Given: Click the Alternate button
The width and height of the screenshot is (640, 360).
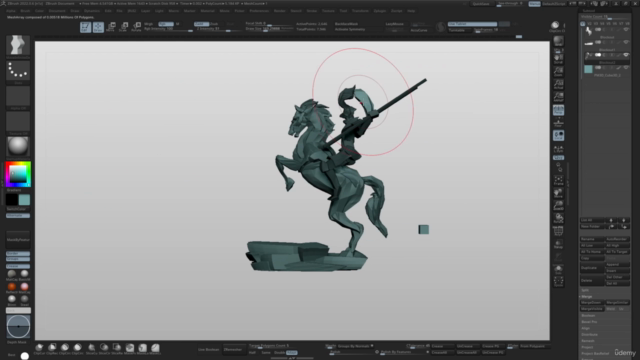Looking at the screenshot, I should 18,216.
